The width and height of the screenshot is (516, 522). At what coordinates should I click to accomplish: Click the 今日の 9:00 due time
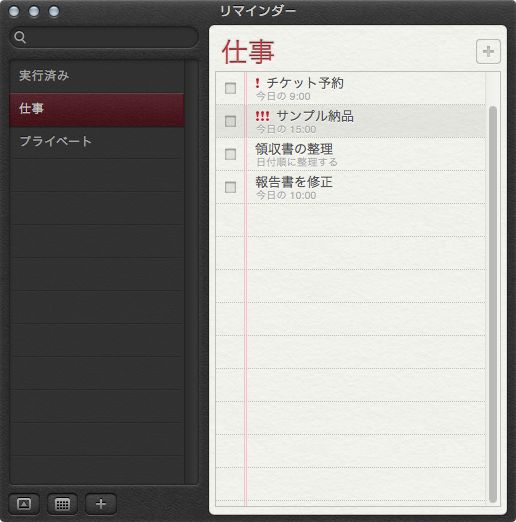coord(283,96)
